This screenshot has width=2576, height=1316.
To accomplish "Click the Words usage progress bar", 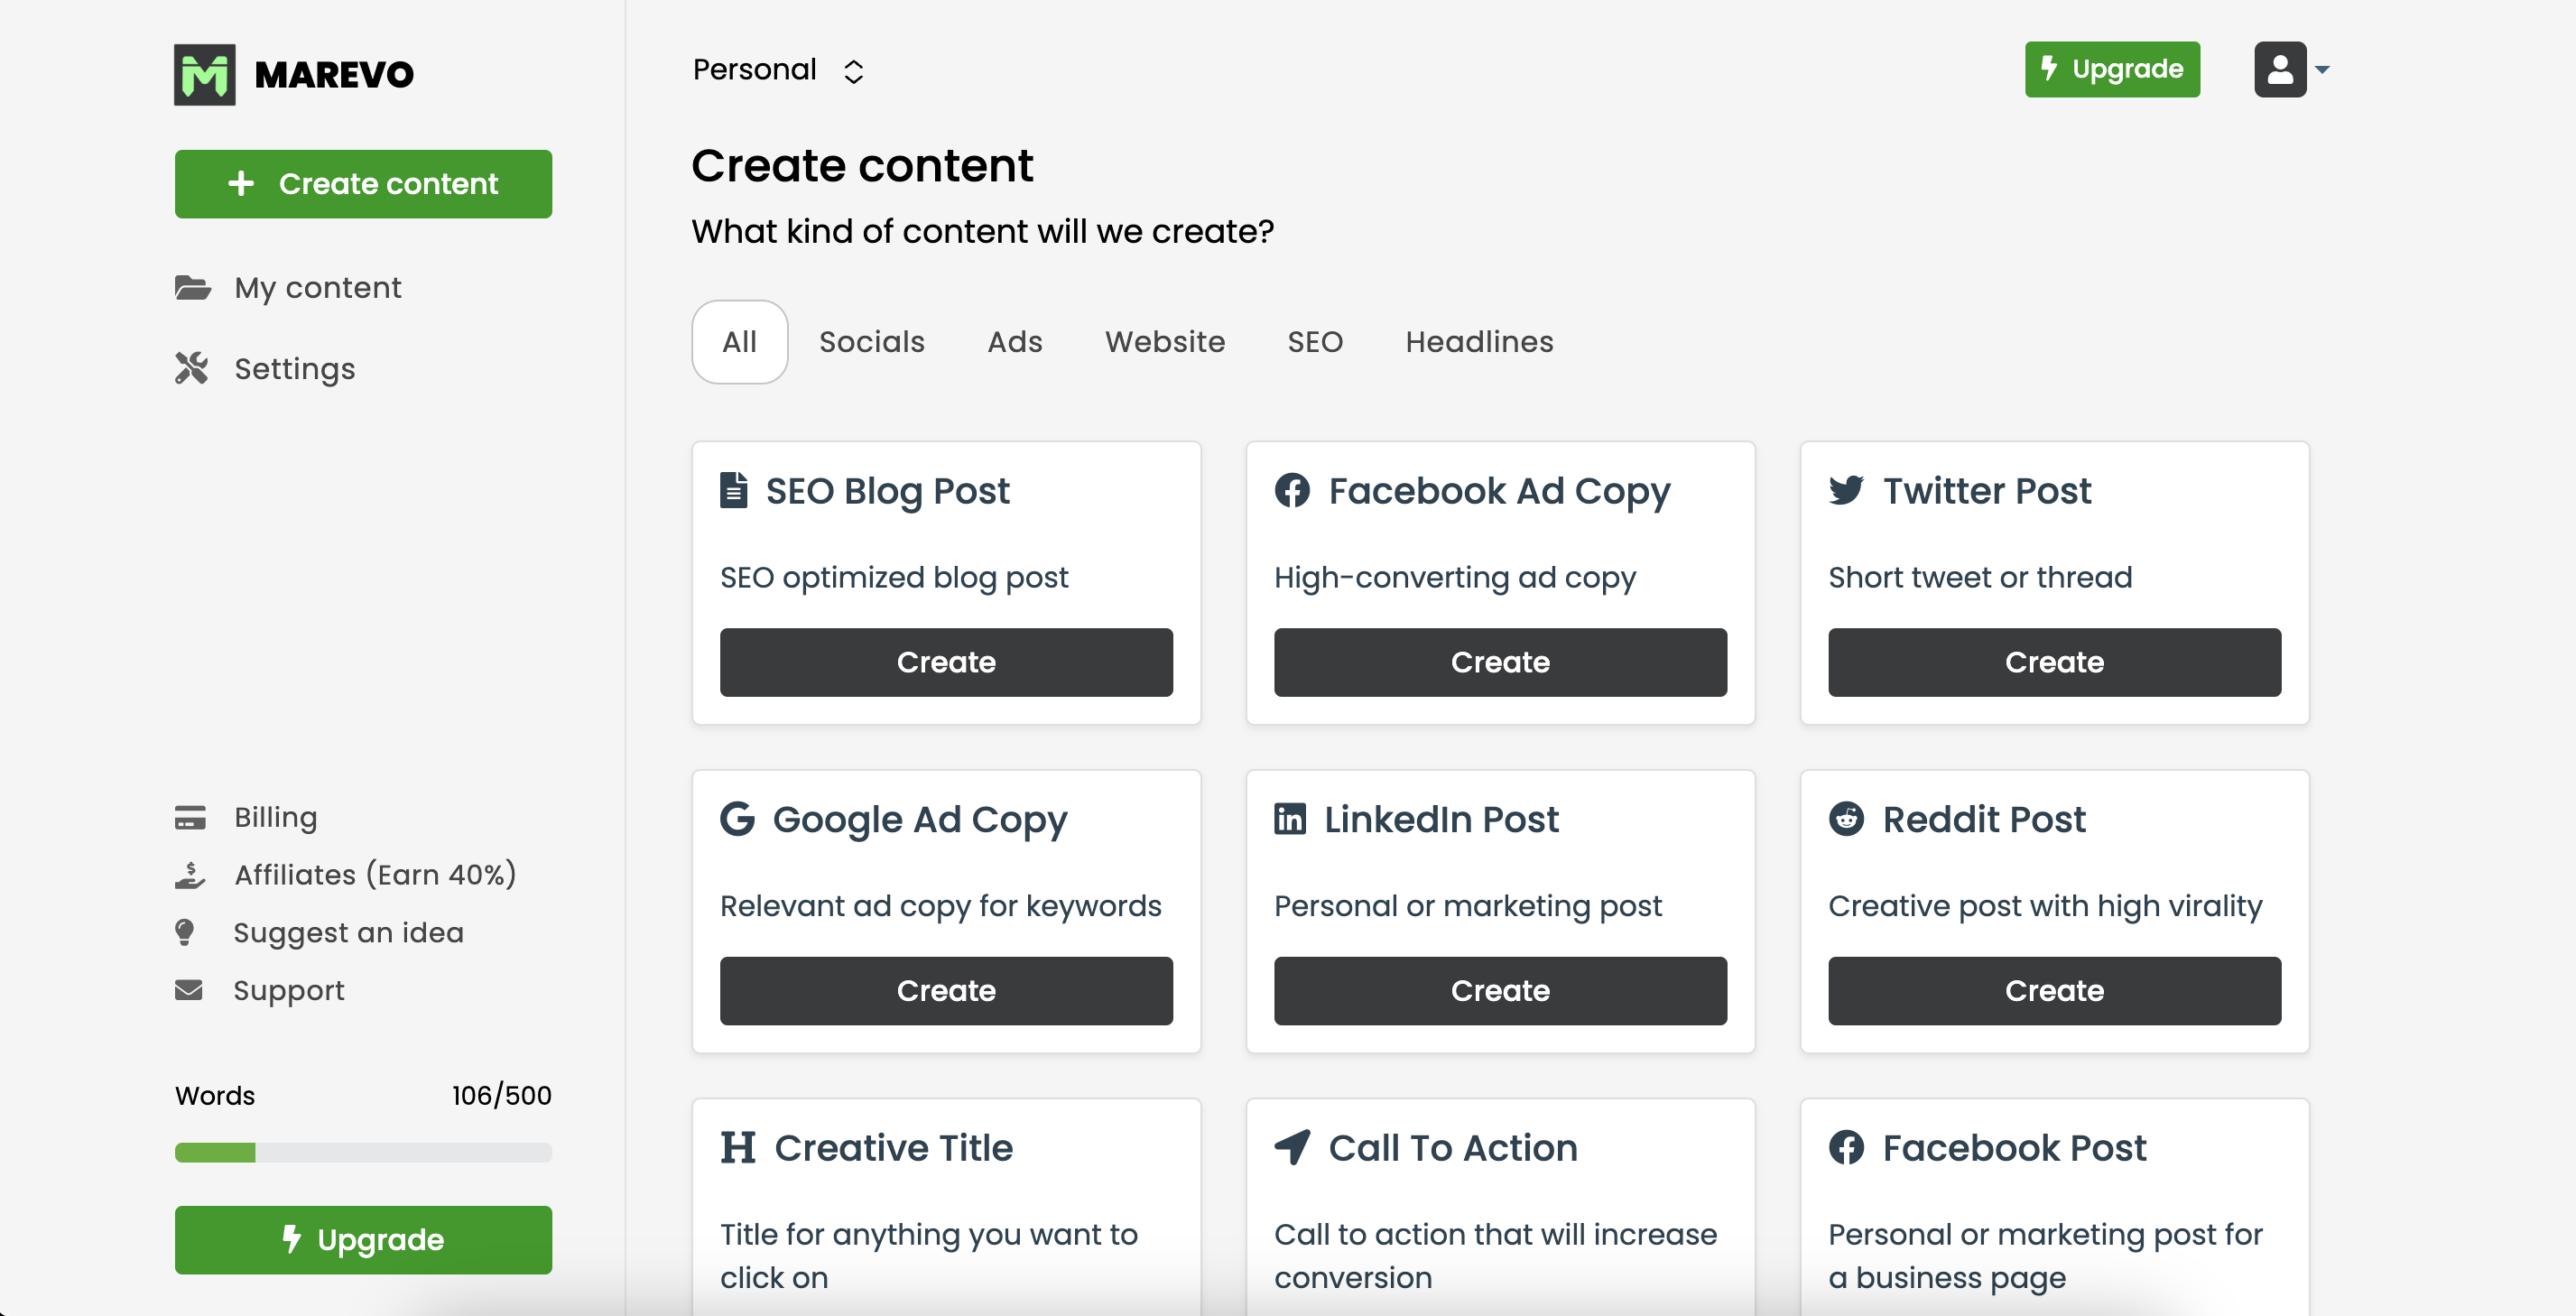I will (x=363, y=1153).
